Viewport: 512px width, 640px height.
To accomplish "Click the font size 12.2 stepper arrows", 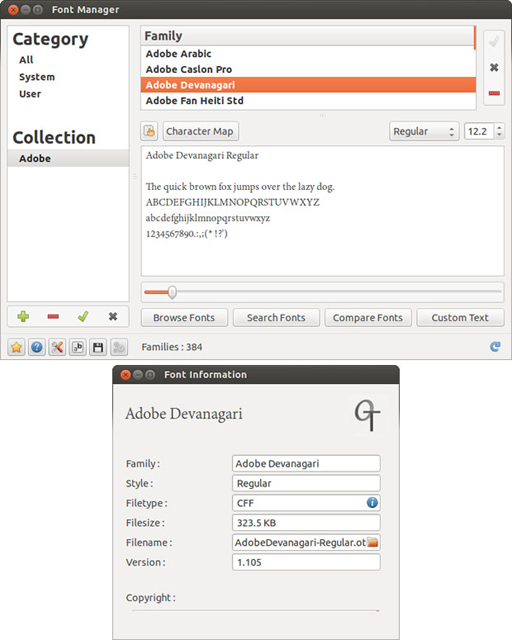I will tap(499, 131).
